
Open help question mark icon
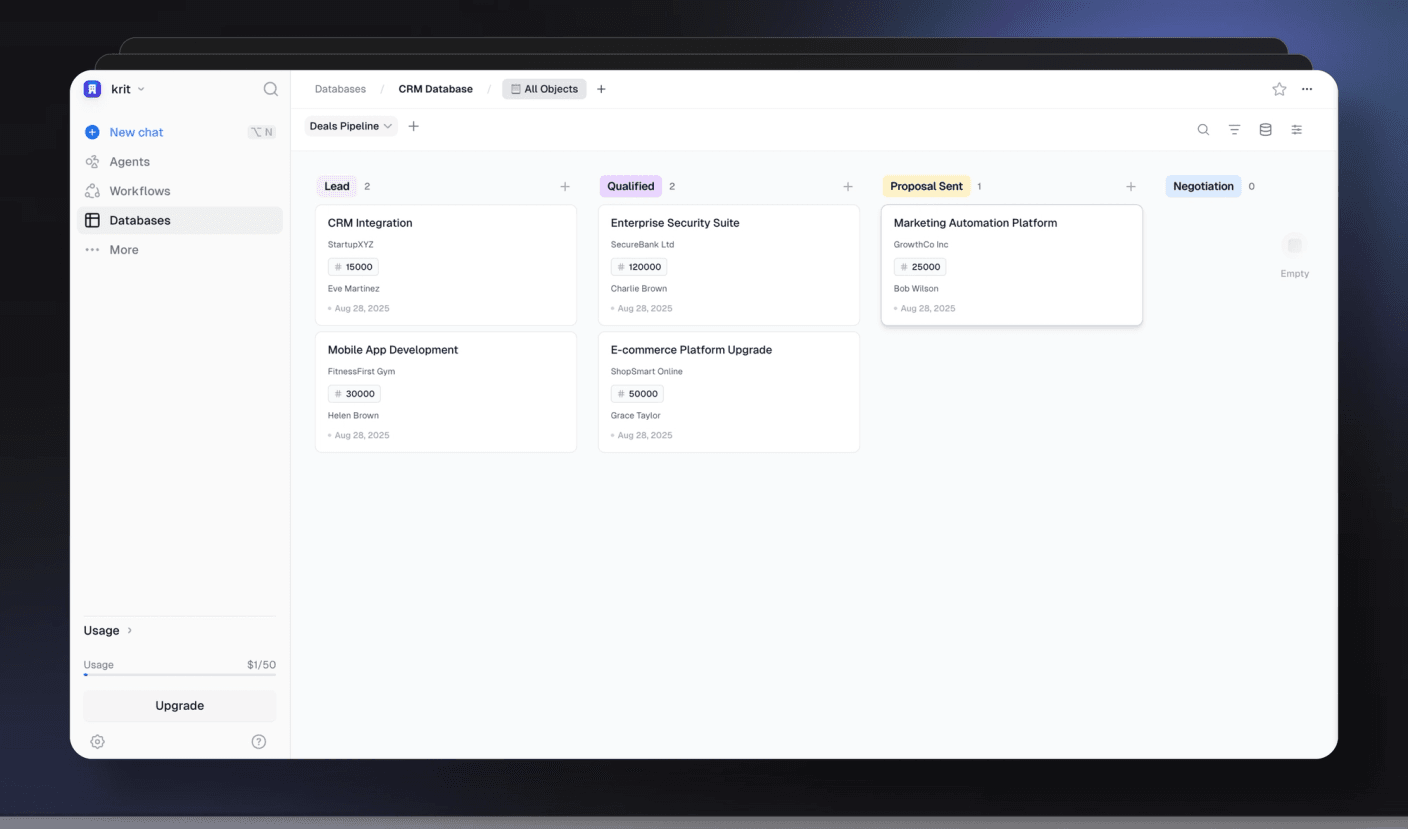click(259, 741)
